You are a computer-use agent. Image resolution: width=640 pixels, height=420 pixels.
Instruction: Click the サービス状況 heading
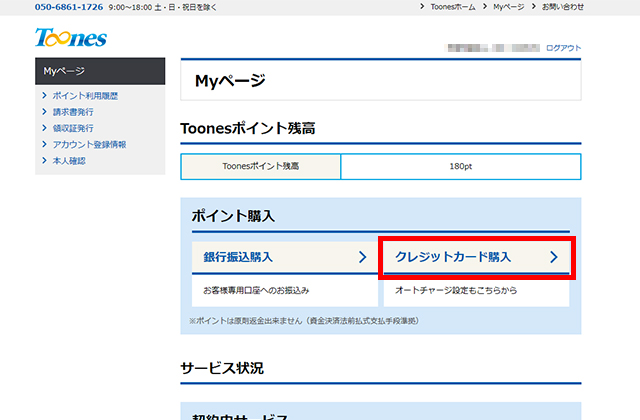pyautogui.click(x=222, y=368)
